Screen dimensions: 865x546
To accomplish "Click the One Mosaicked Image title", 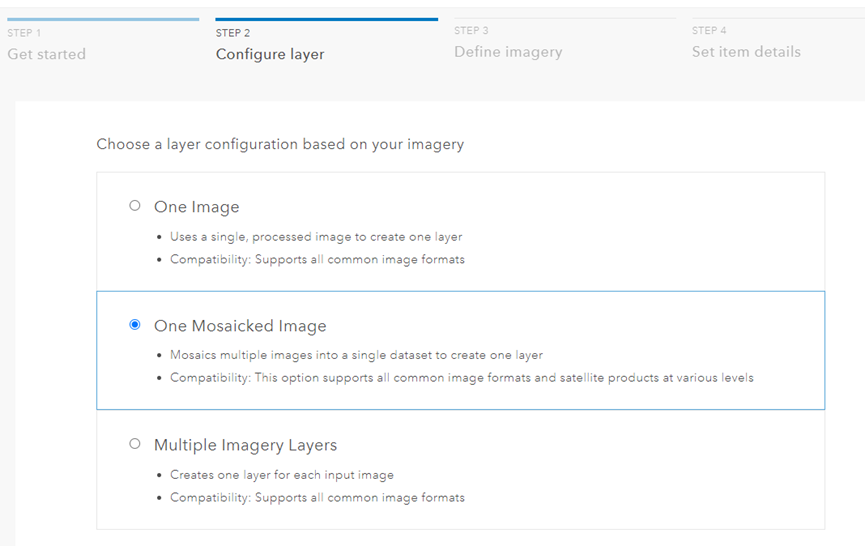I will [240, 326].
